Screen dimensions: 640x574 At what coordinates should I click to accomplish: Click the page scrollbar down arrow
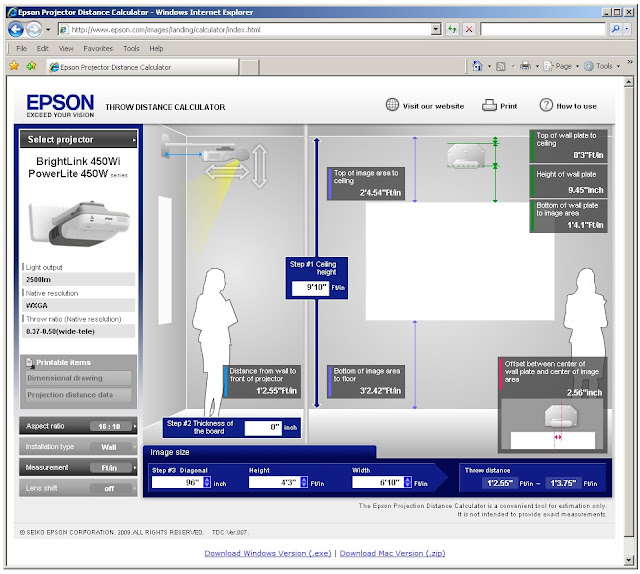[629, 561]
